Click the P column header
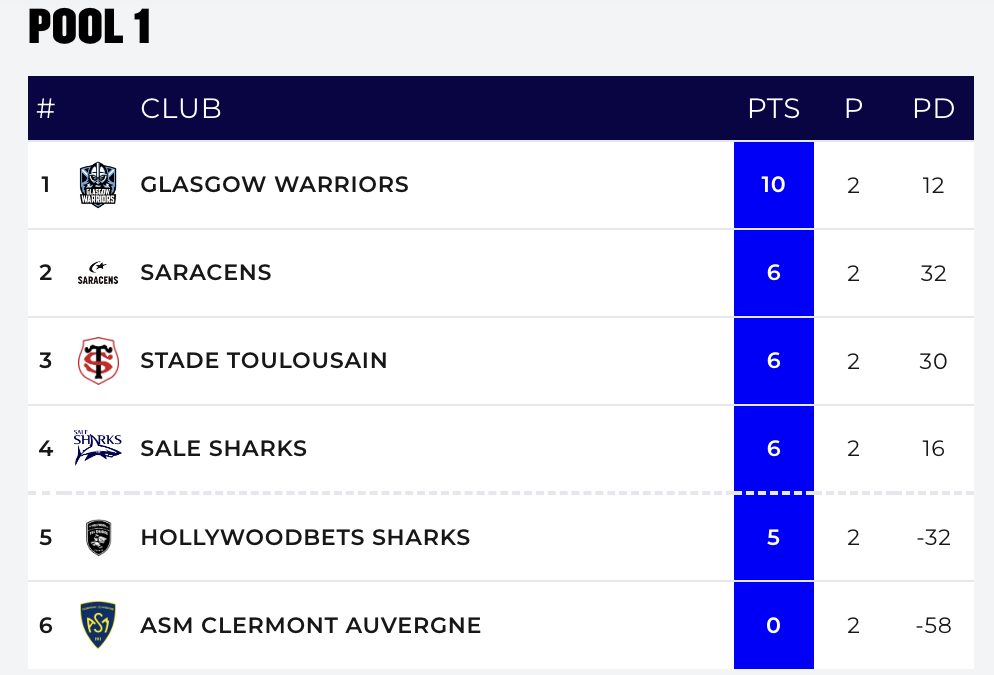 point(853,109)
